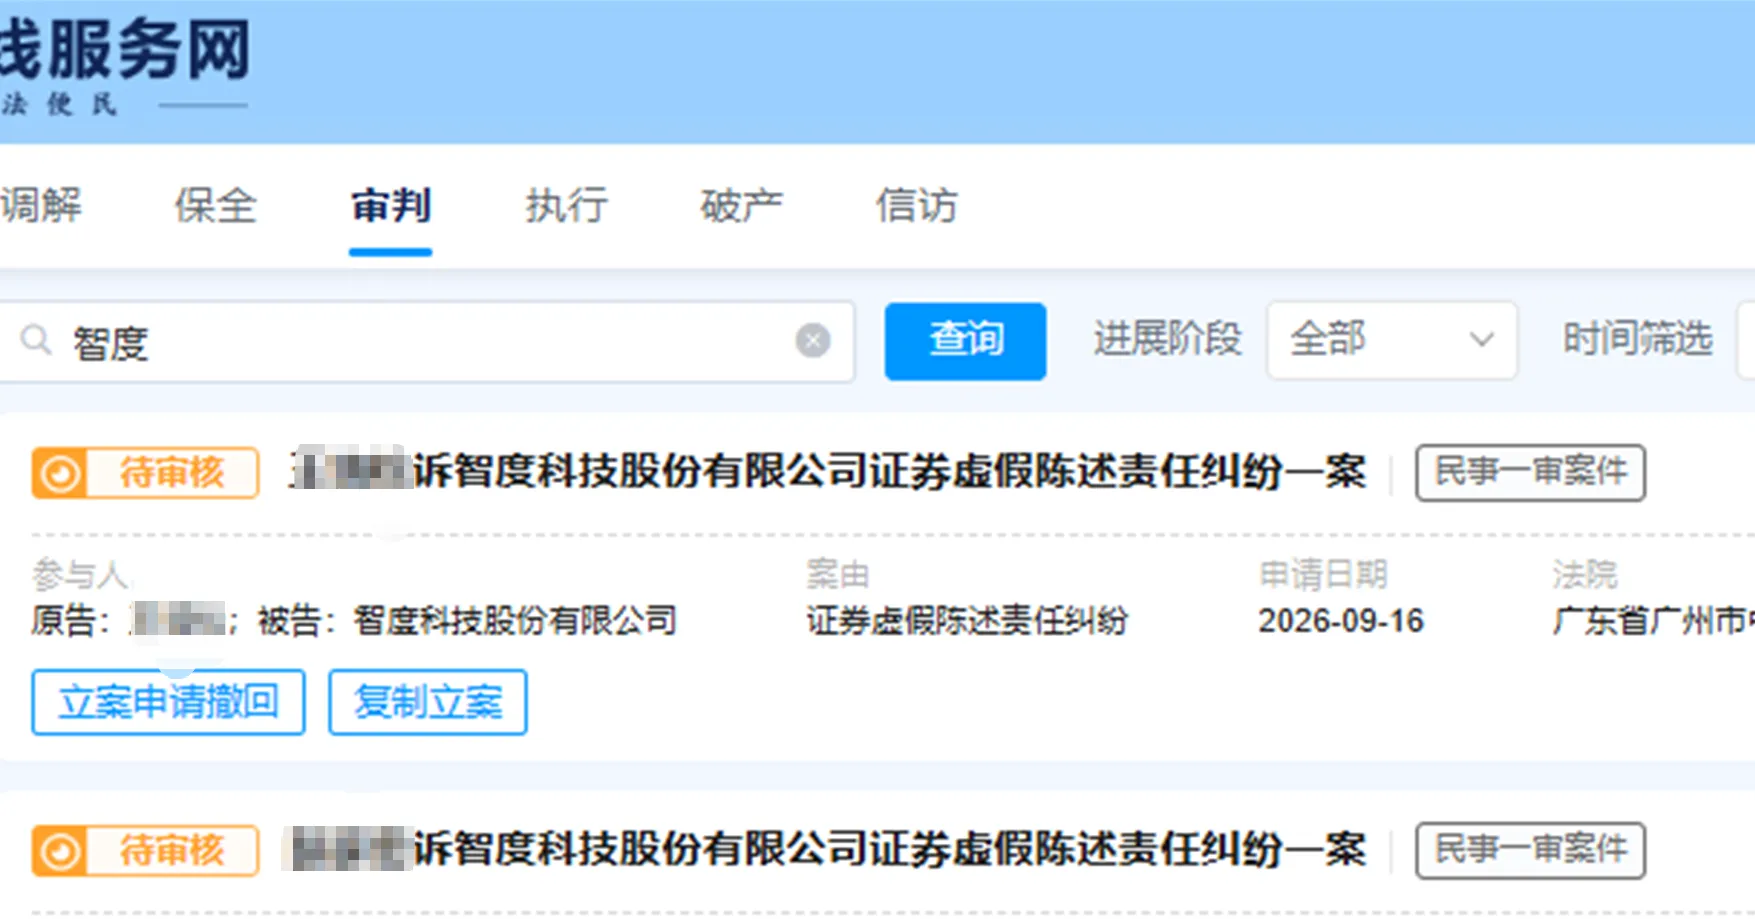The image size is (1755, 919).
Task: Click the 参与人 label
Action: (x=80, y=574)
